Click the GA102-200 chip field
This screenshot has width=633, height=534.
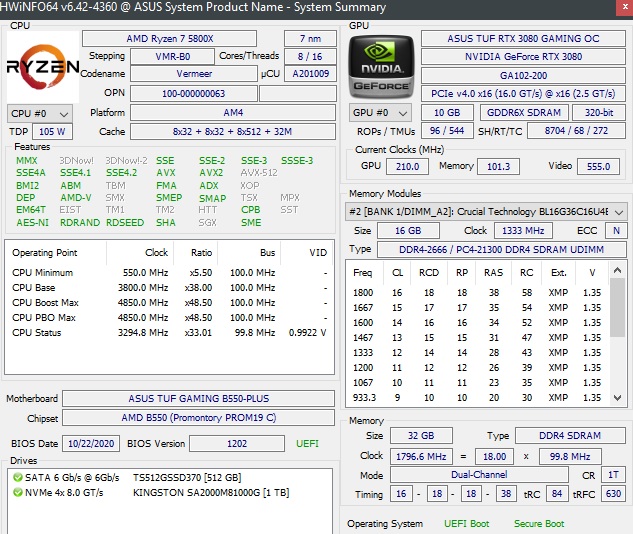(x=523, y=75)
